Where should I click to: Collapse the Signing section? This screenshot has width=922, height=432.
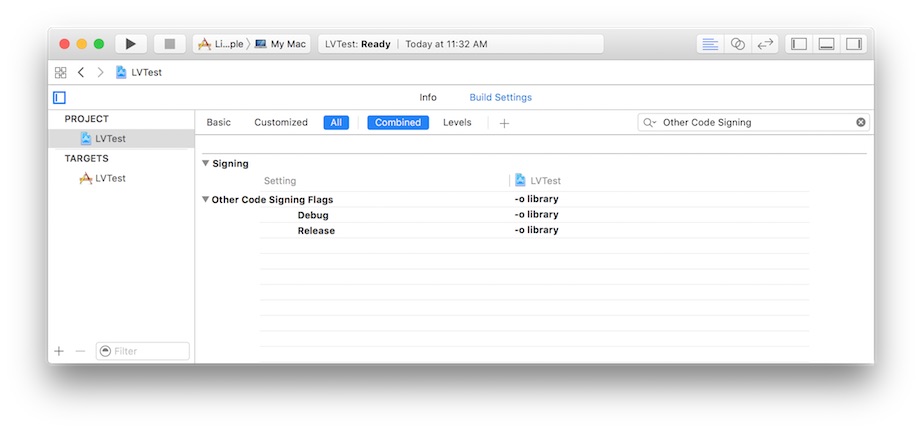tap(205, 163)
